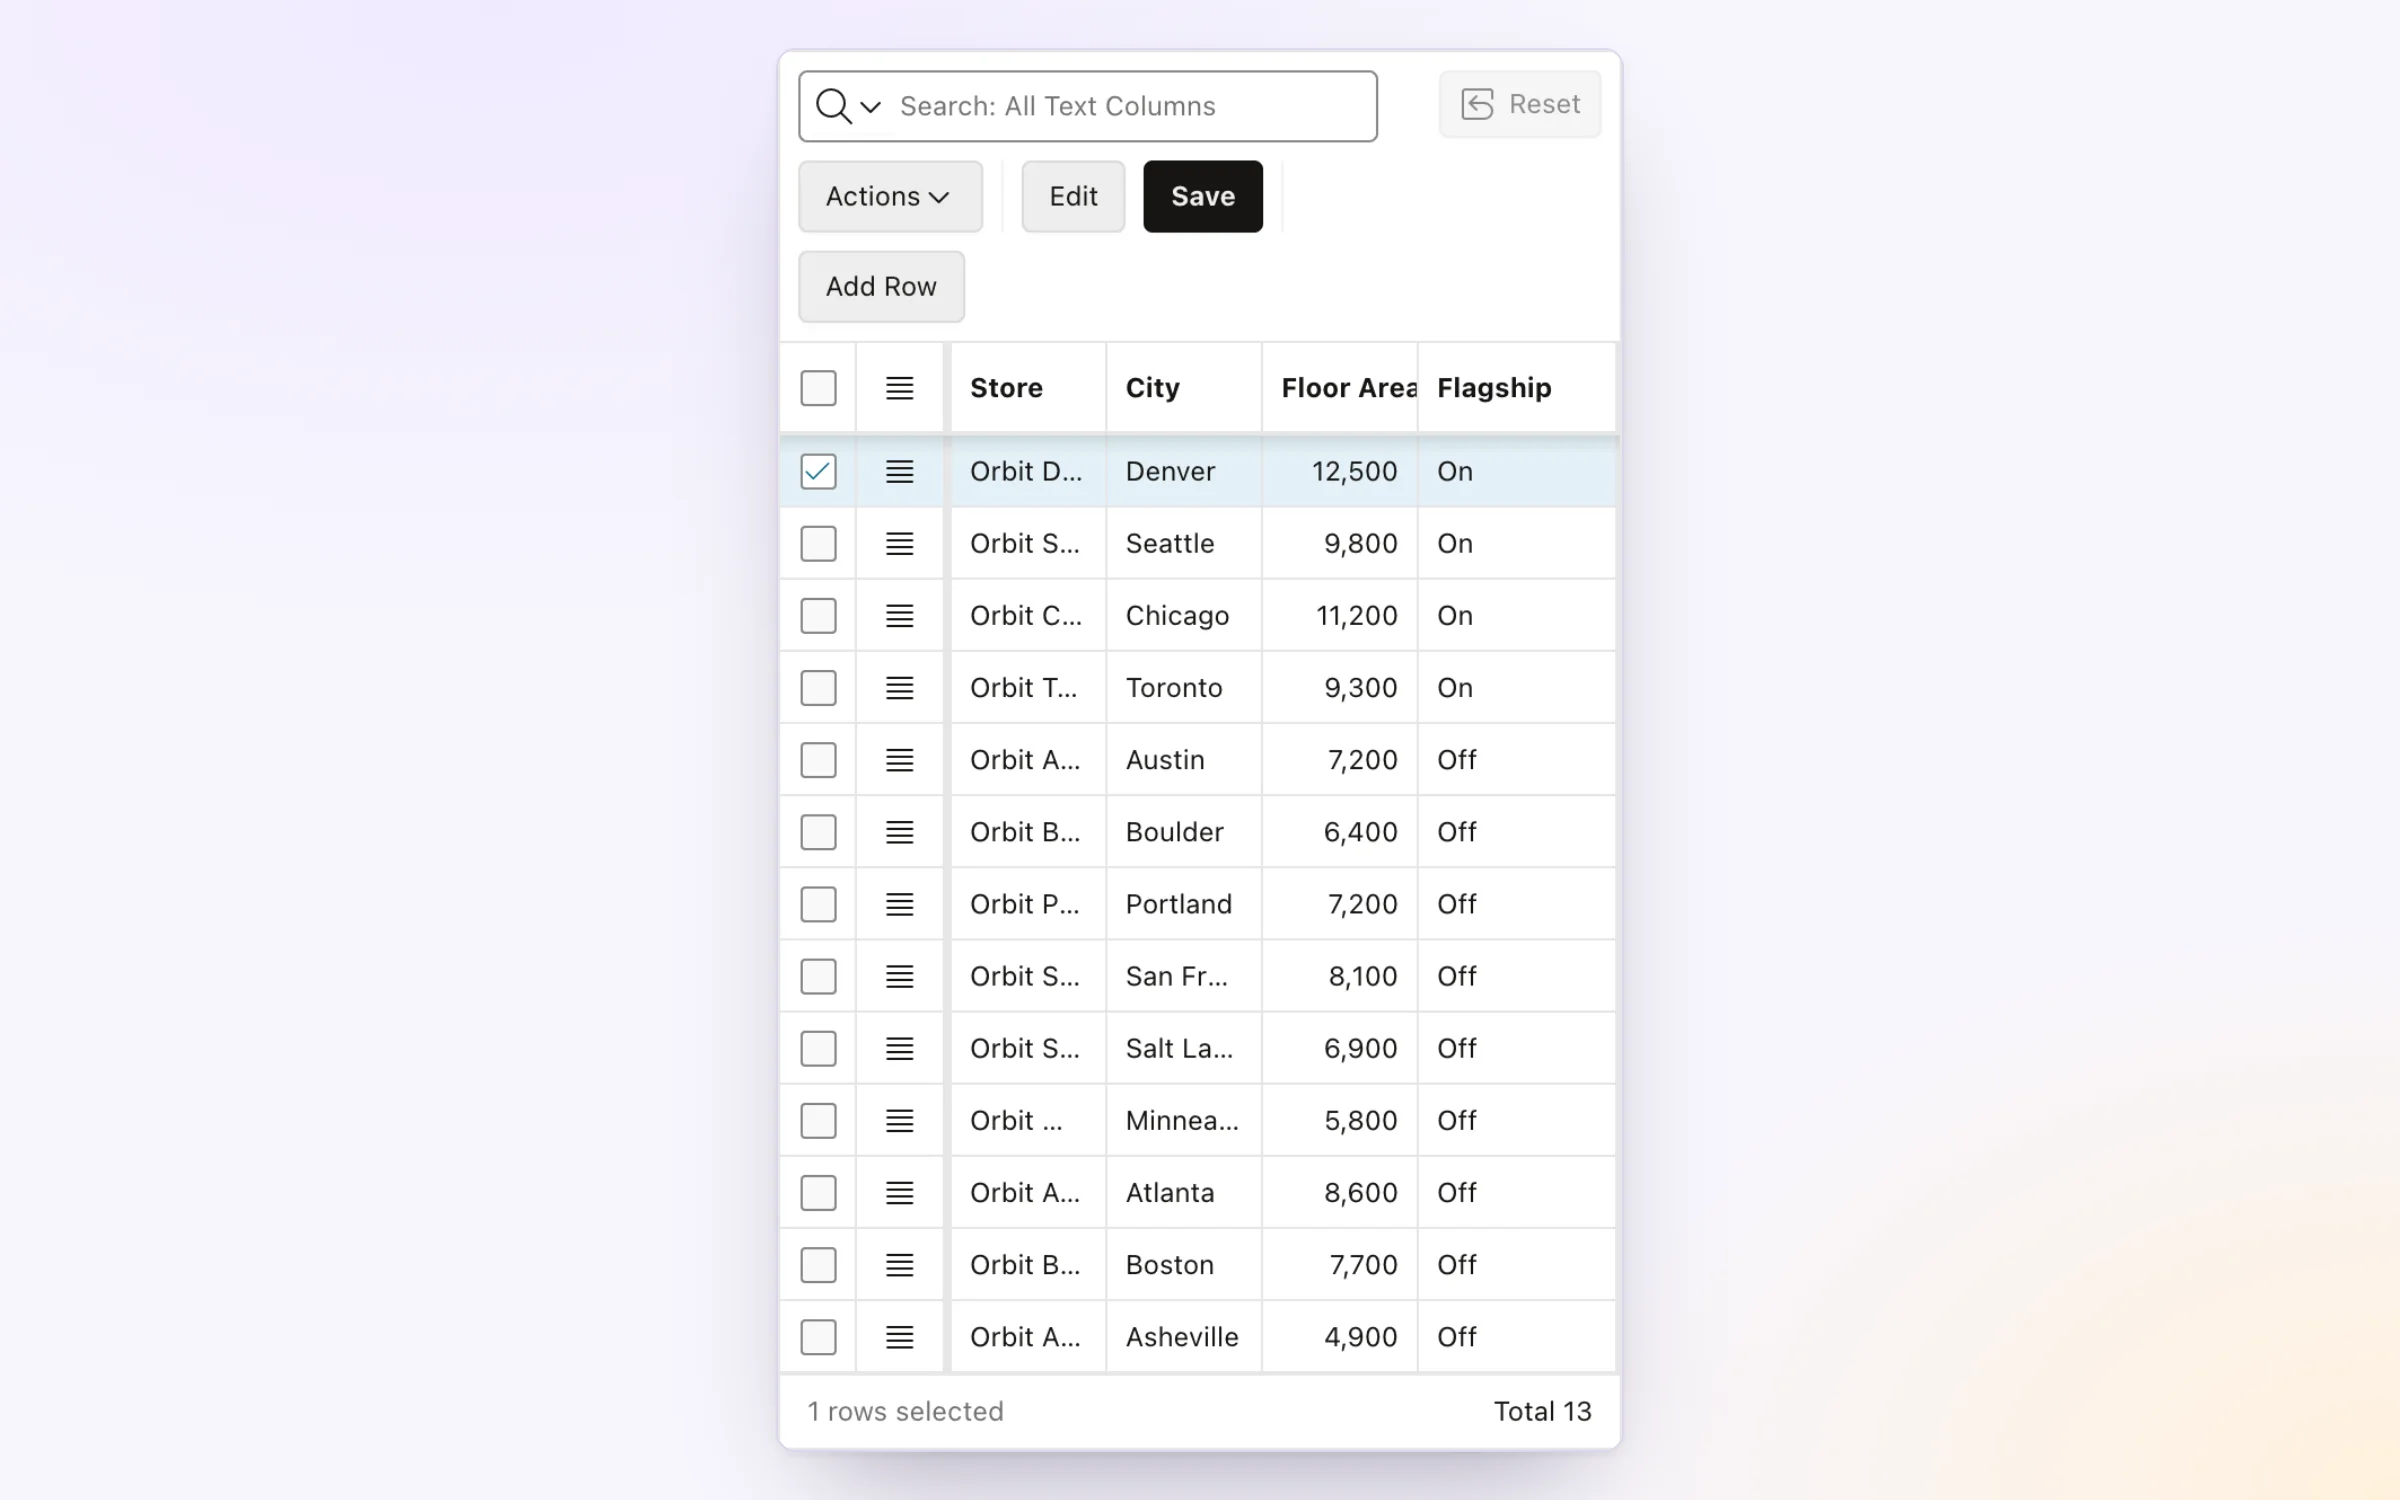Viewport: 2400px width, 1500px height.
Task: Open the row actions menu for Seattle row
Action: pos(899,543)
